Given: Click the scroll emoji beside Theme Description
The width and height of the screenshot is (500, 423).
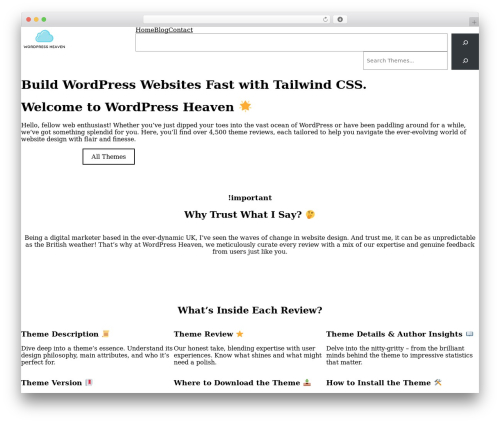Looking at the screenshot, I should pos(106,333).
